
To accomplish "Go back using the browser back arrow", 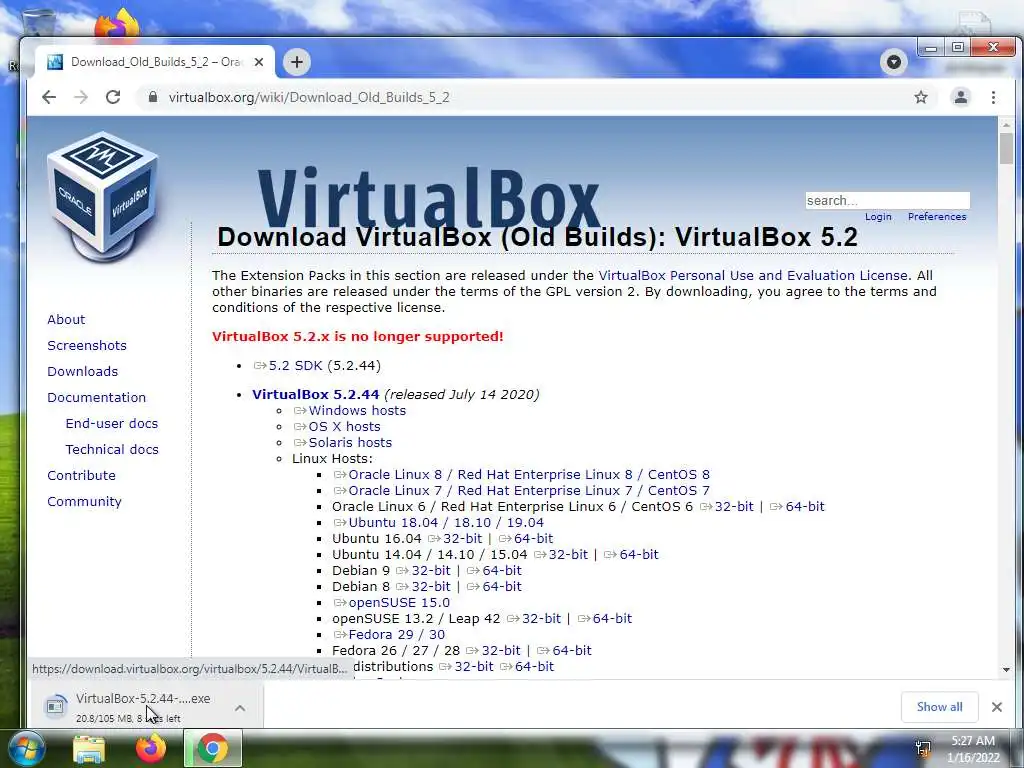I will [x=49, y=97].
